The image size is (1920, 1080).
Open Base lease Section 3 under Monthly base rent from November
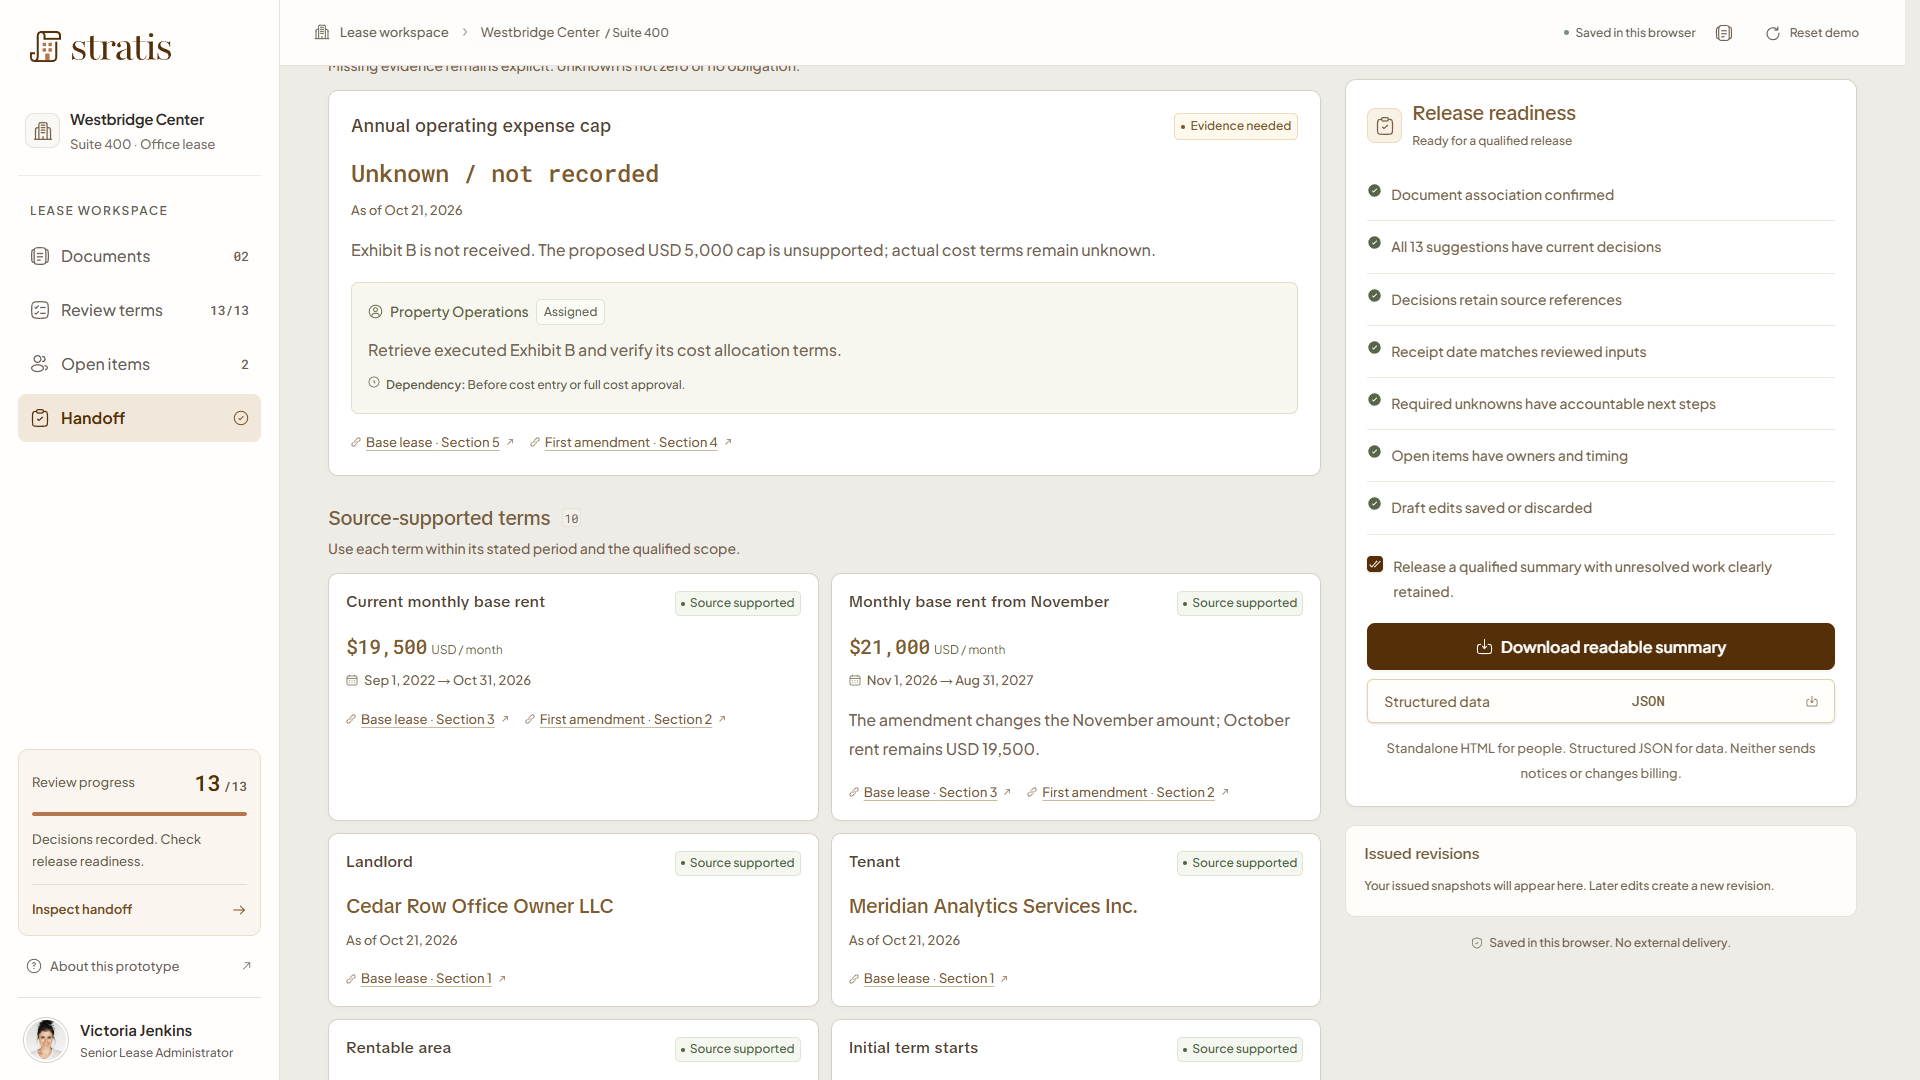[x=930, y=792]
